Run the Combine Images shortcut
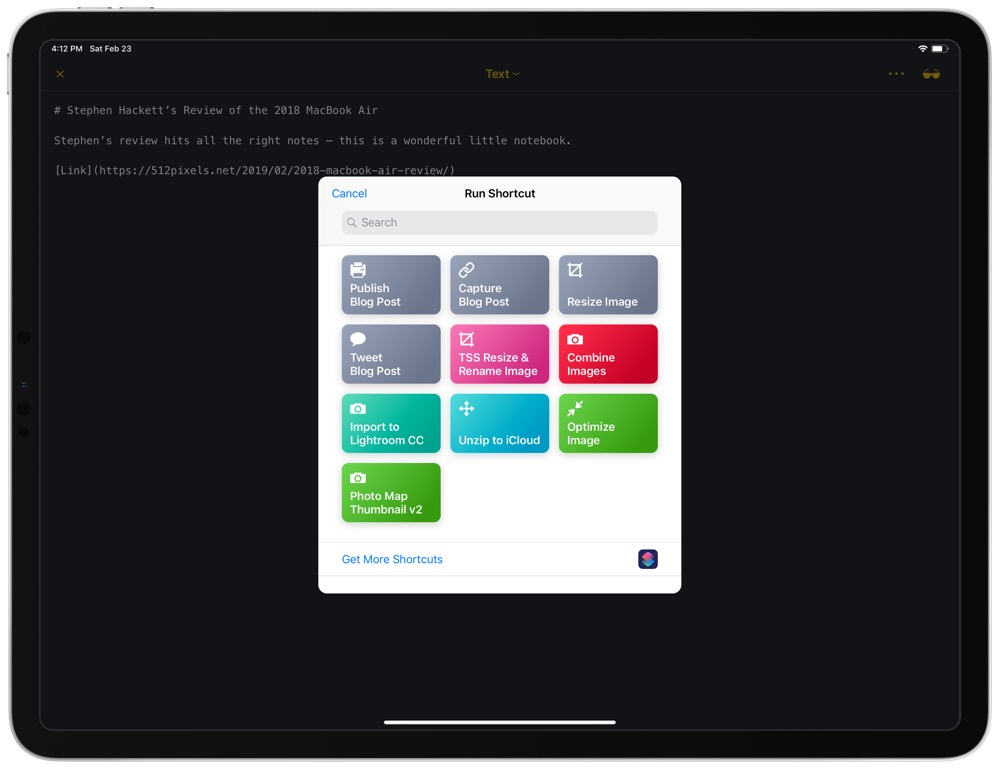The height and width of the screenshot is (770, 1000). 608,354
